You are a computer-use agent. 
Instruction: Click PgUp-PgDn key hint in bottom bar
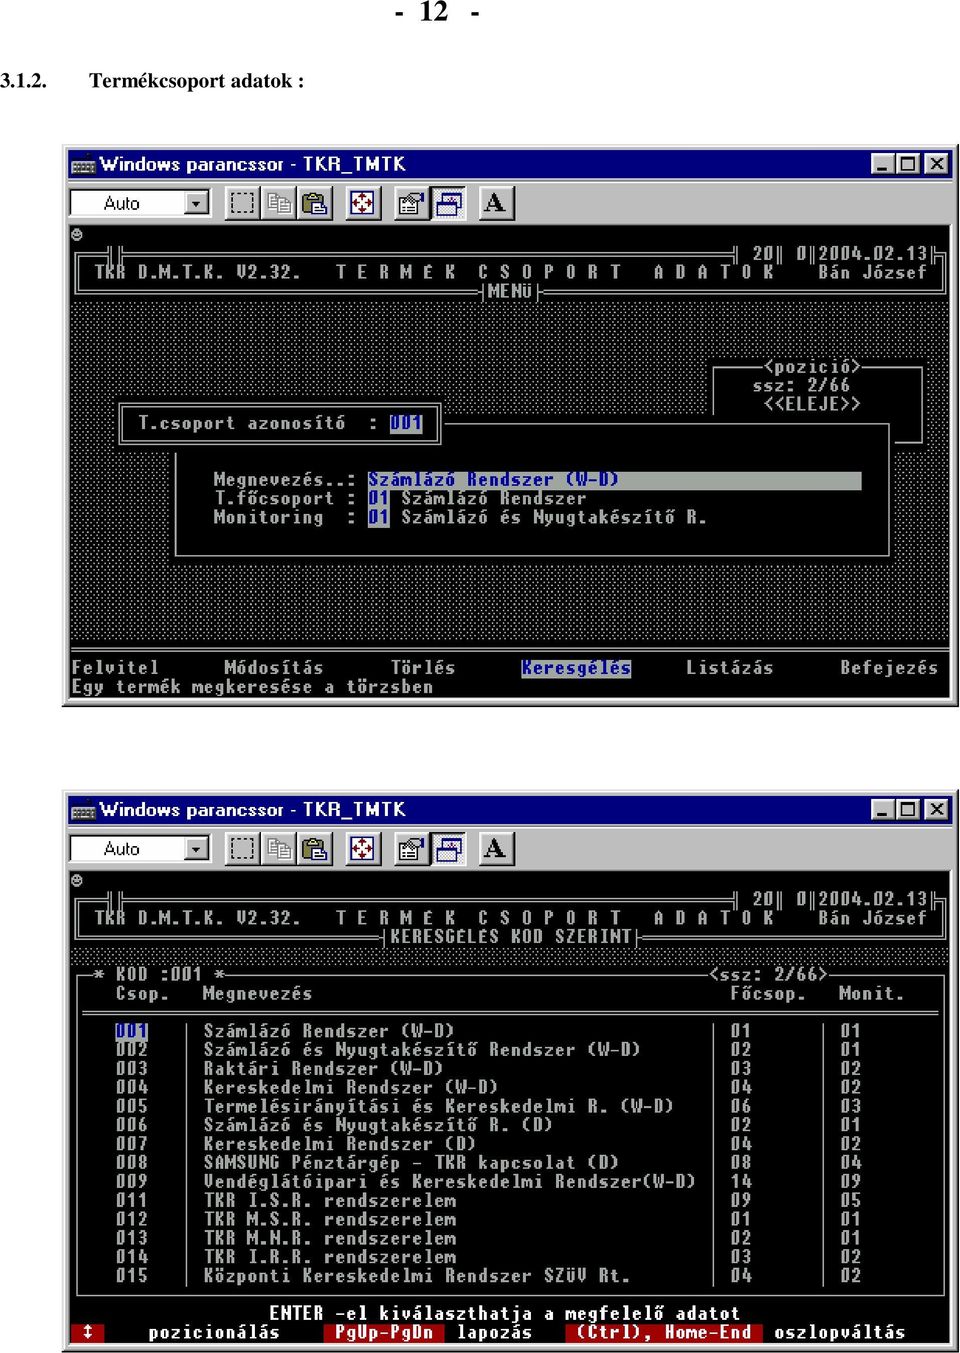point(384,1333)
